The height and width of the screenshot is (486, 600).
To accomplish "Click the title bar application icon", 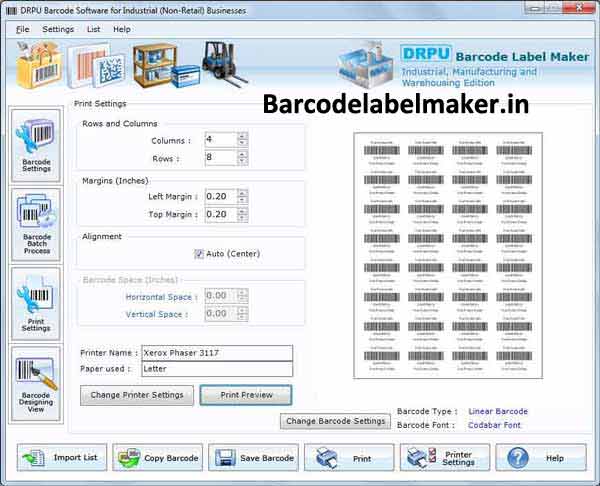I will (x=12, y=11).
